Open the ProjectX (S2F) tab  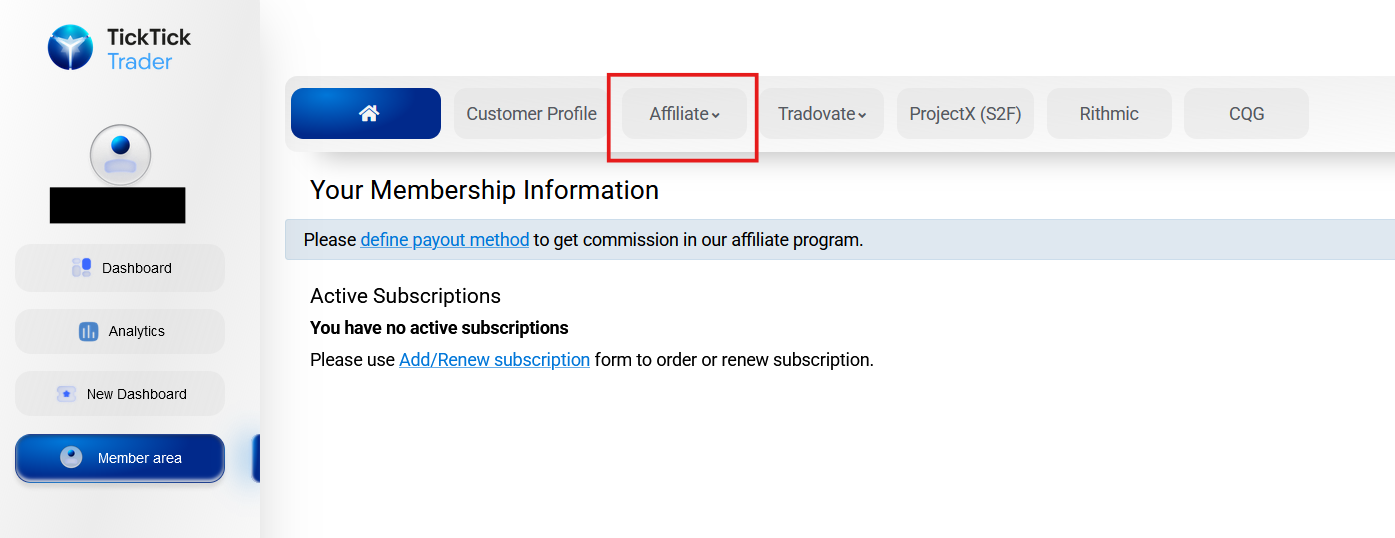(x=965, y=114)
